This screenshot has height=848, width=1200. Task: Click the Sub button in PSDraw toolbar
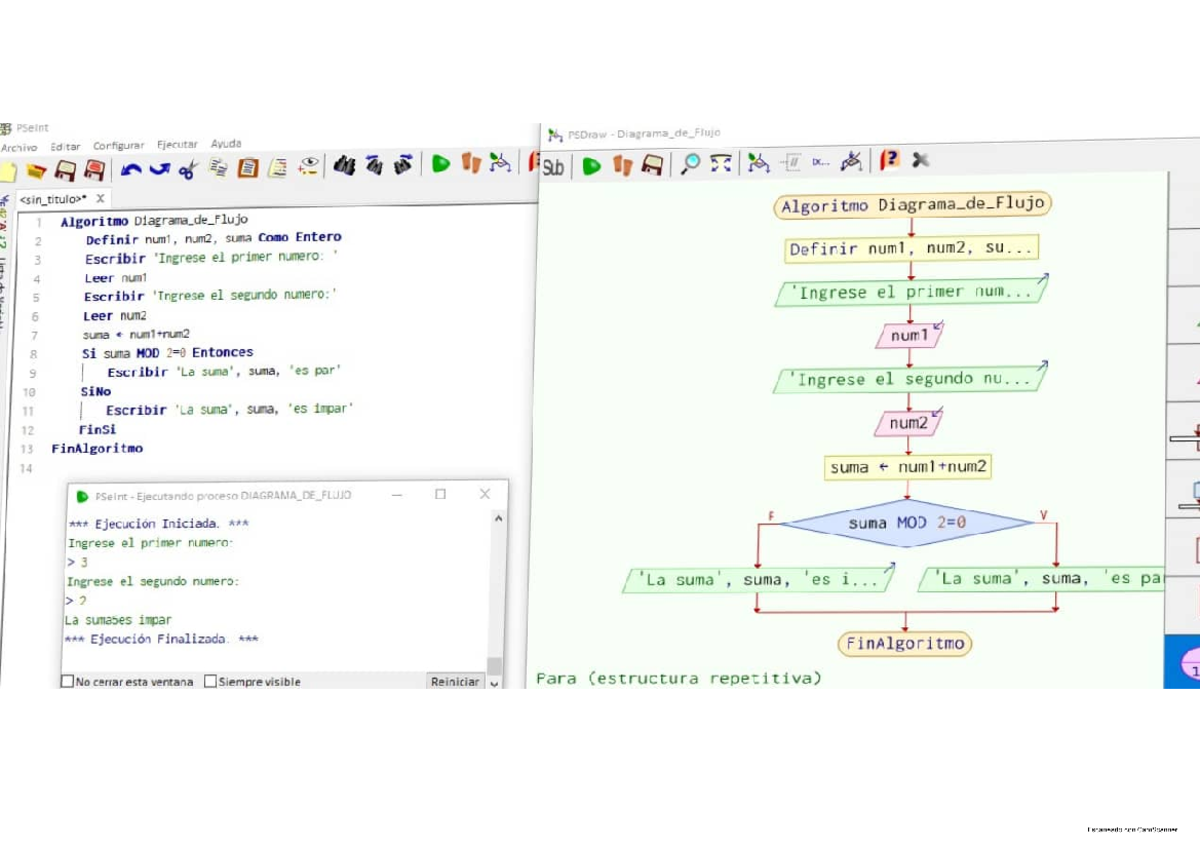tap(553, 165)
